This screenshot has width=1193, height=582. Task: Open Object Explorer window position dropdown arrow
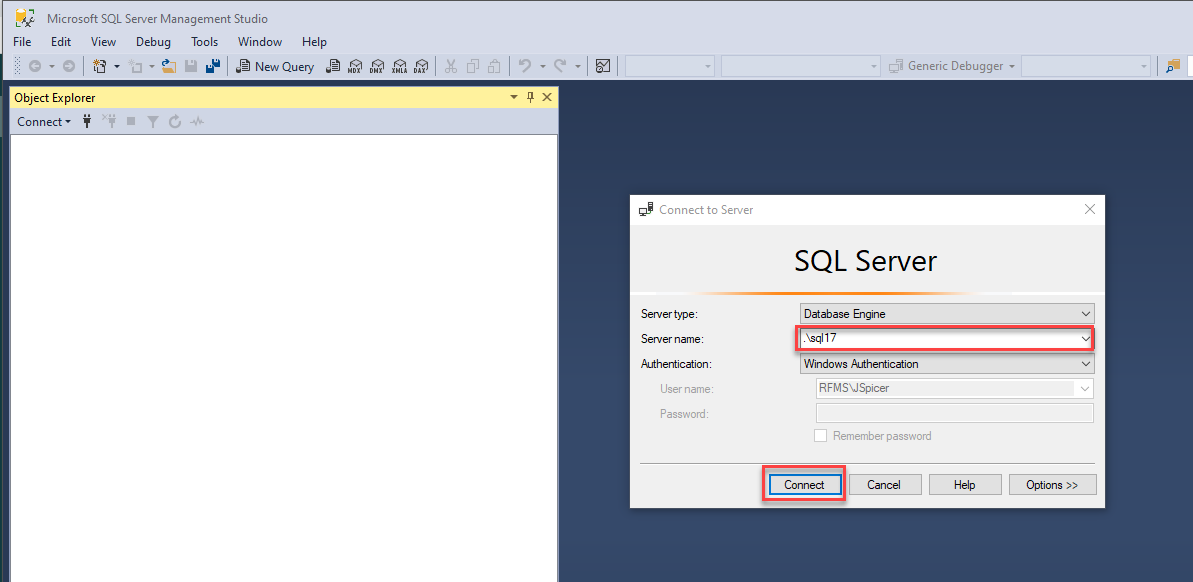coord(514,97)
